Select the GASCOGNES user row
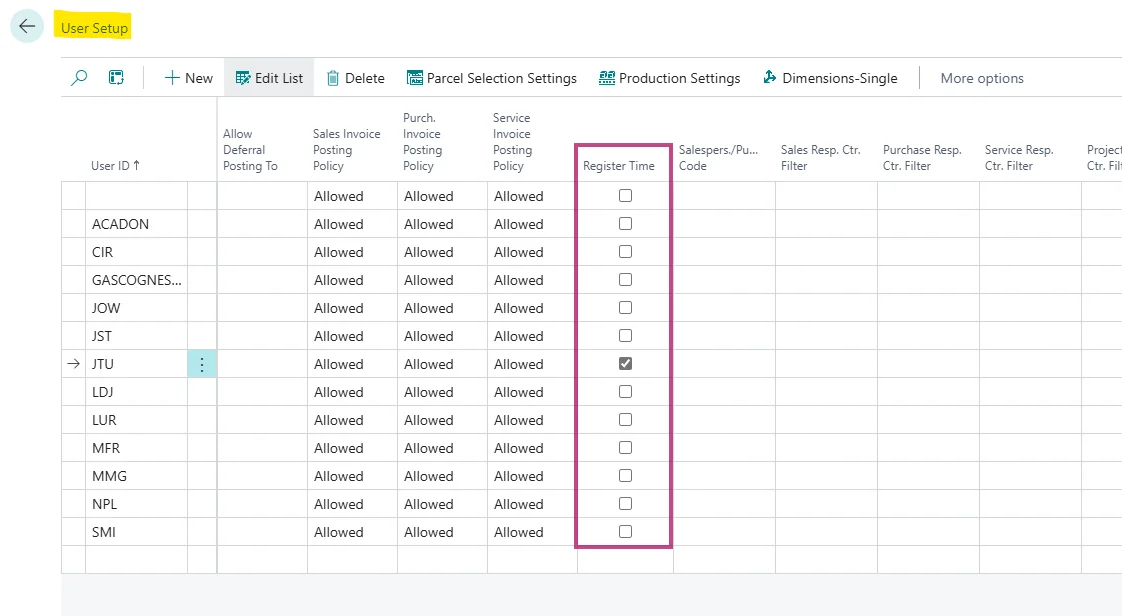1122x616 pixels. coord(137,280)
